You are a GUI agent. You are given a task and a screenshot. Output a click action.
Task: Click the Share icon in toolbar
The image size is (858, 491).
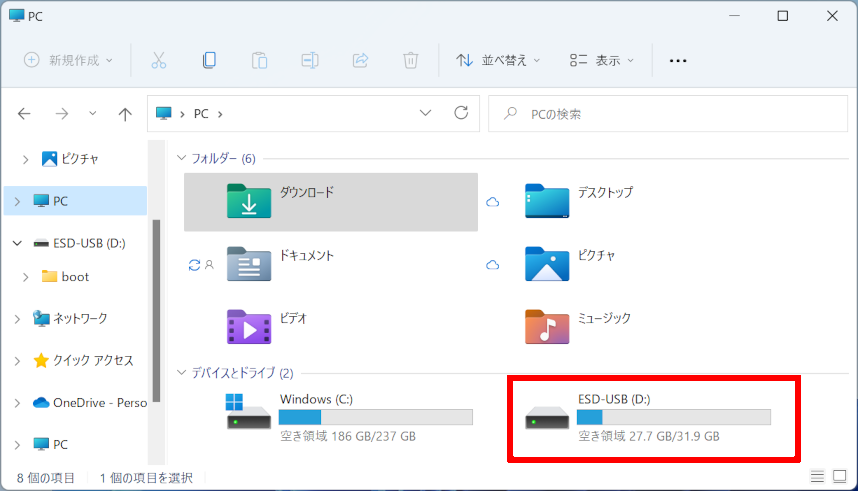360,60
